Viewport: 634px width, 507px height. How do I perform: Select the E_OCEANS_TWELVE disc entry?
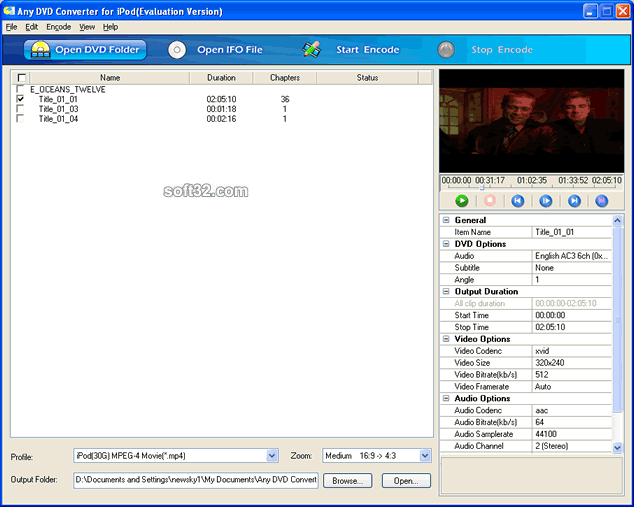68,89
